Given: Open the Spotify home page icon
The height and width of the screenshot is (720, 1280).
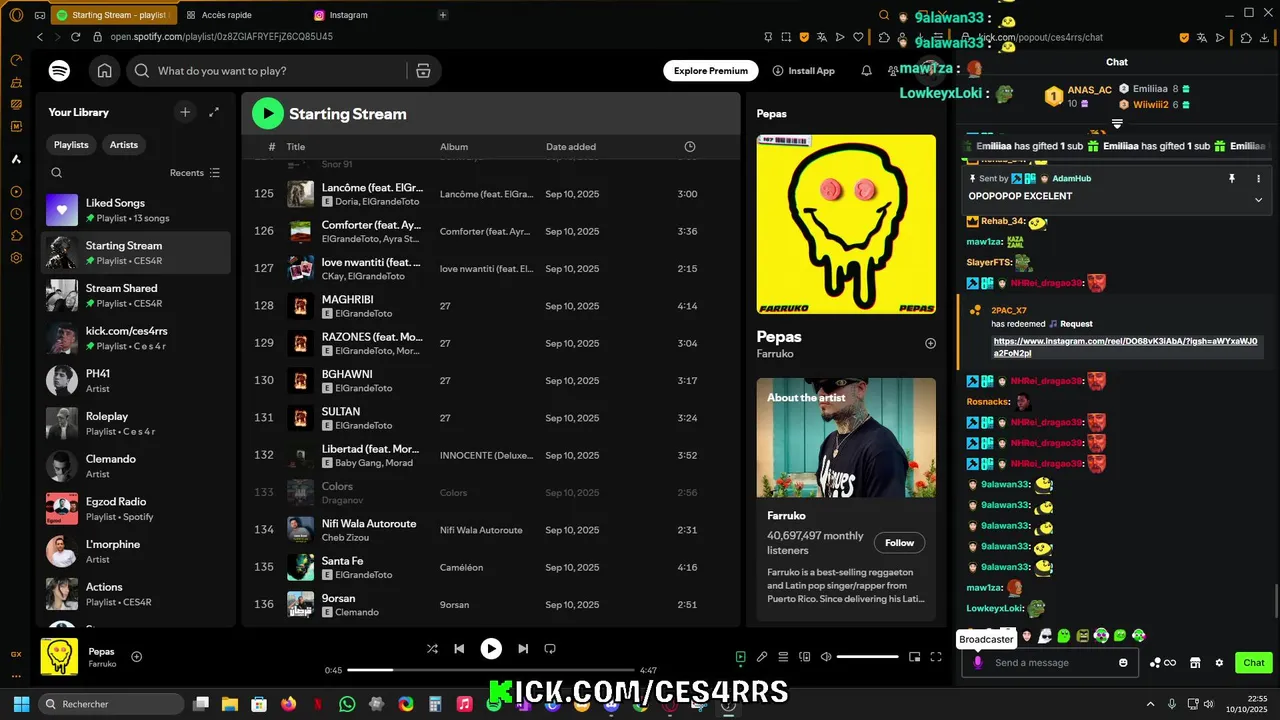Looking at the screenshot, I should pos(104,71).
